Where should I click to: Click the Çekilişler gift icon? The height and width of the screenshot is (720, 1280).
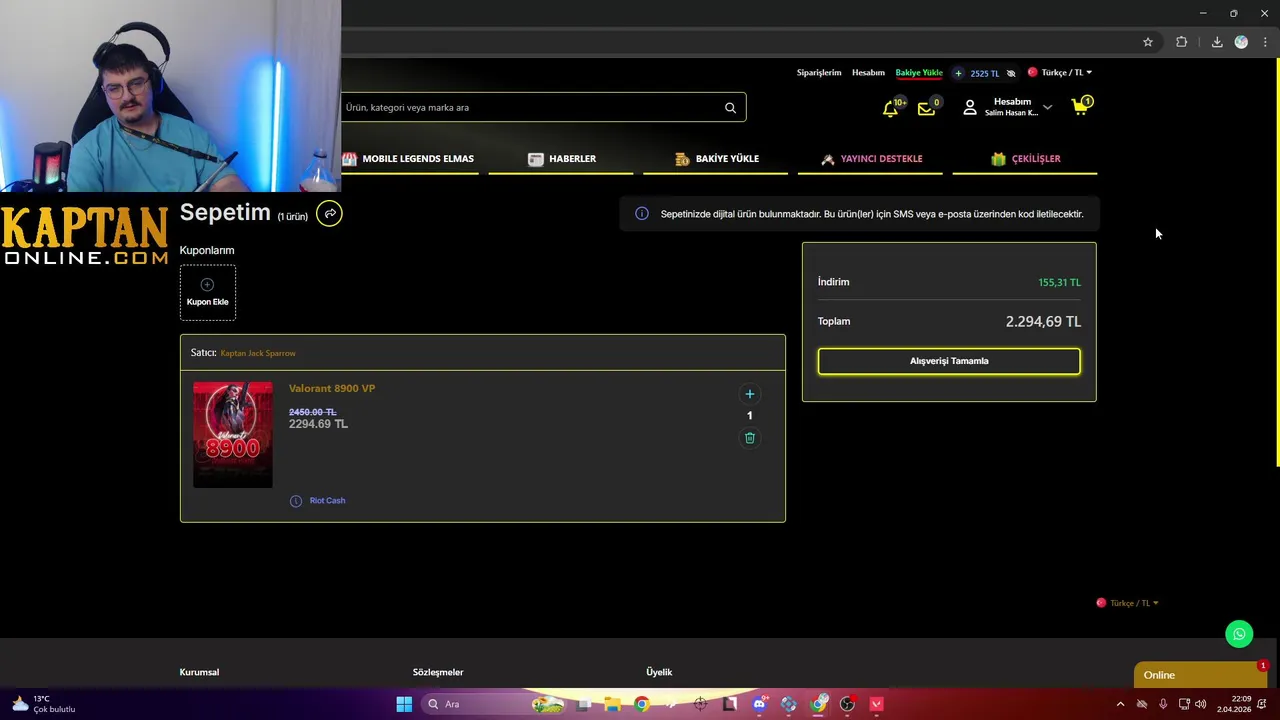[998, 159]
